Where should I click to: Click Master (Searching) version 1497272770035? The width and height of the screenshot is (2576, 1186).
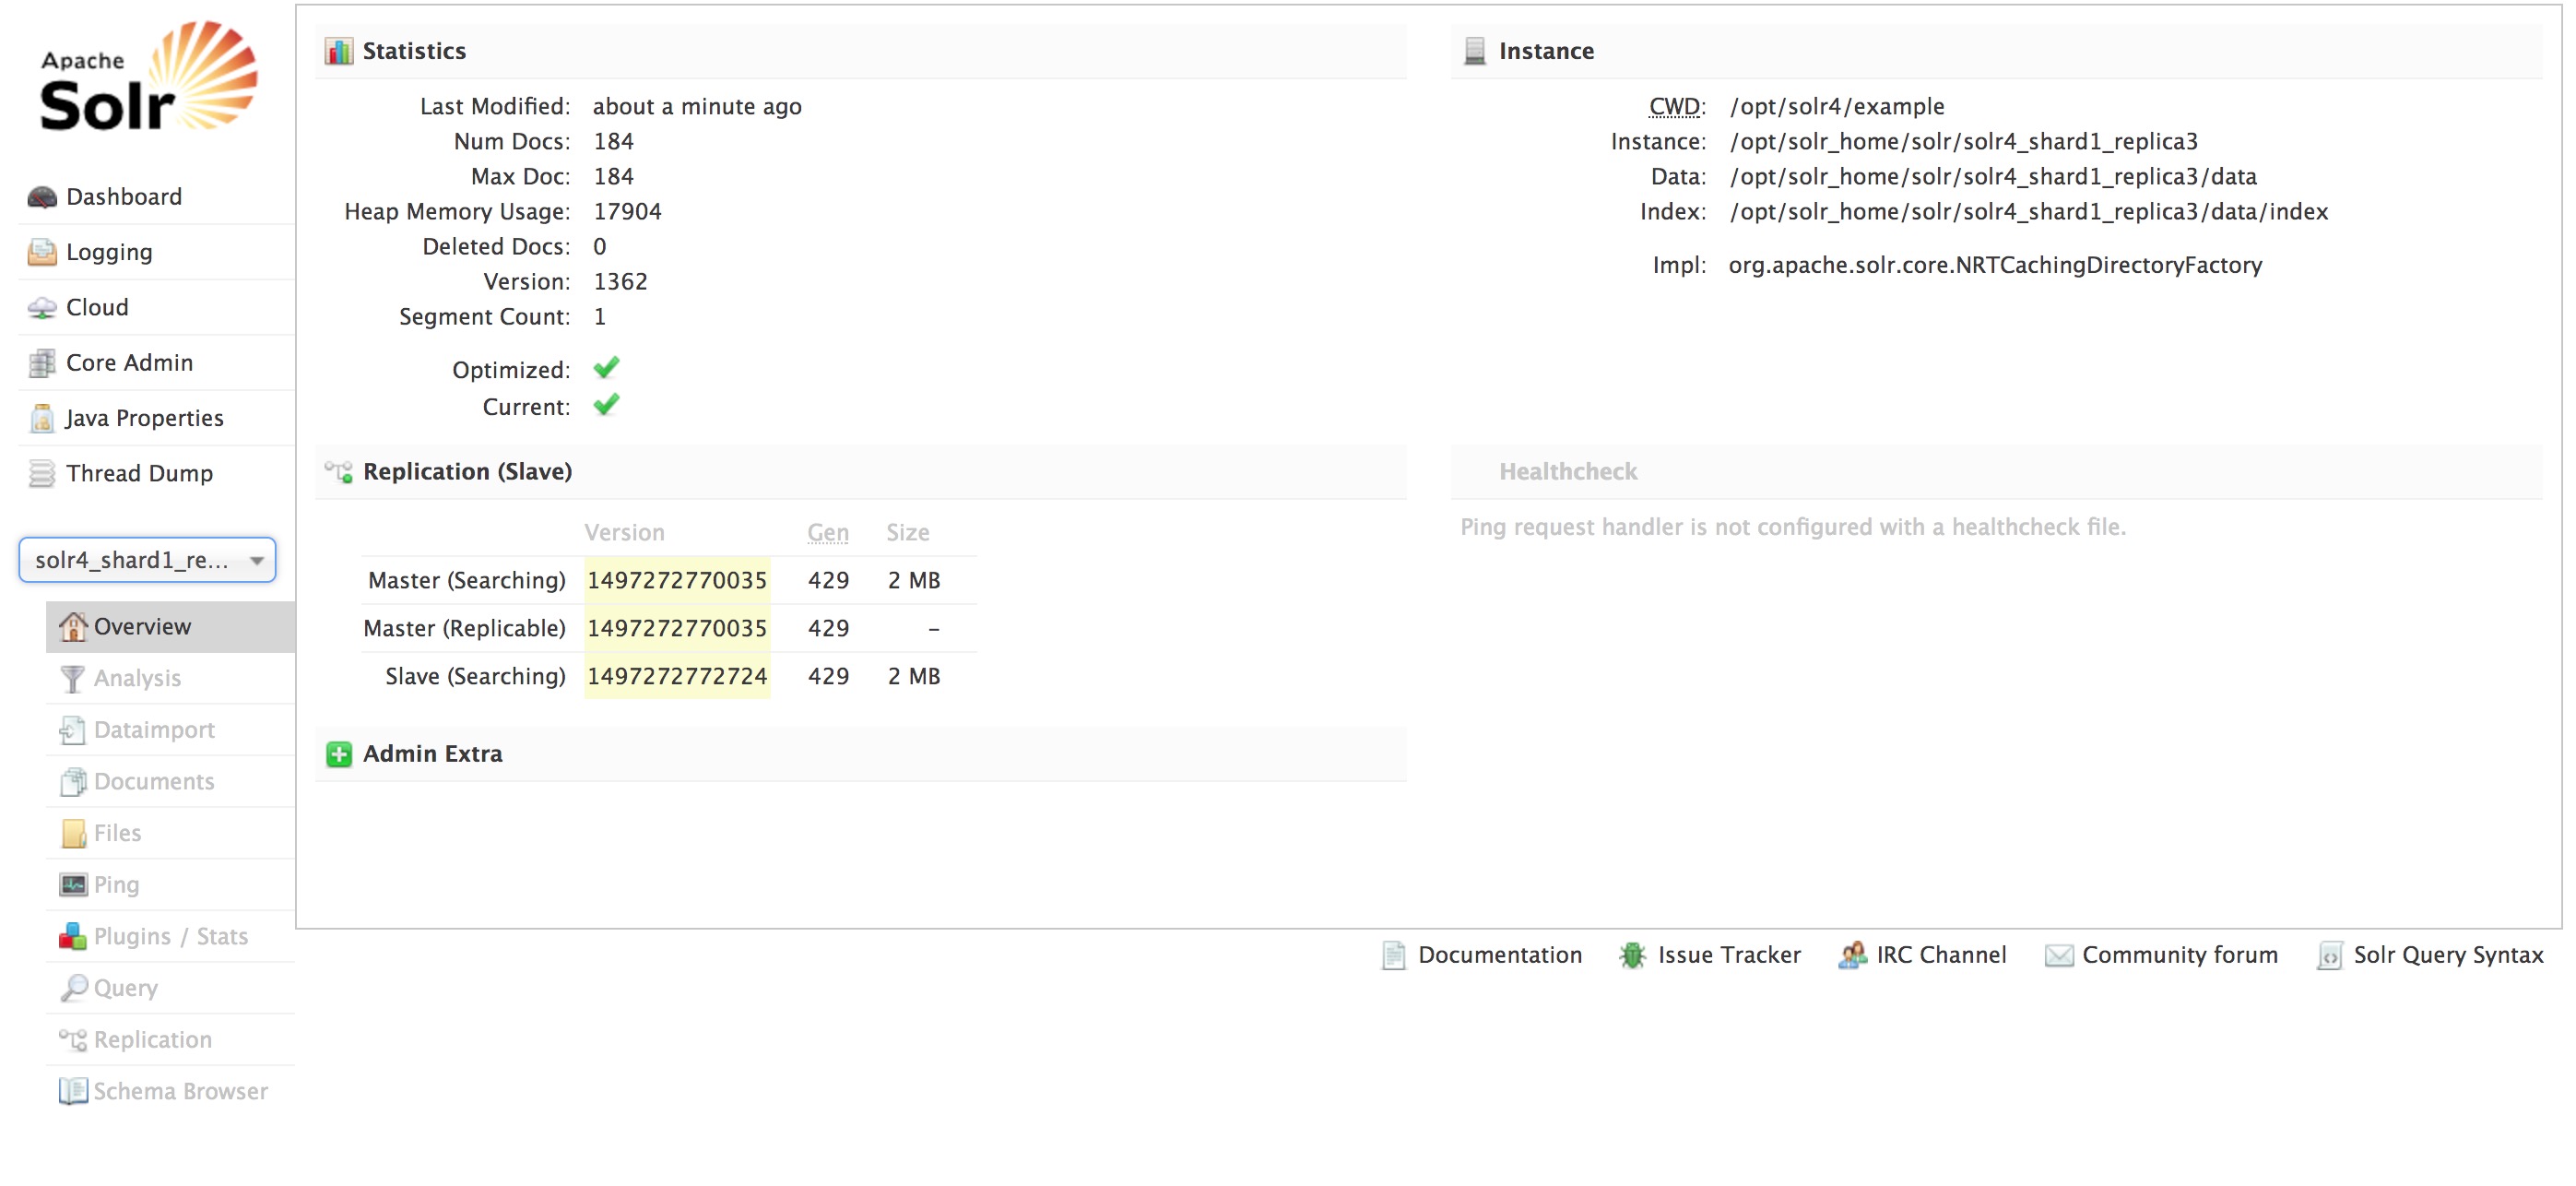677,581
